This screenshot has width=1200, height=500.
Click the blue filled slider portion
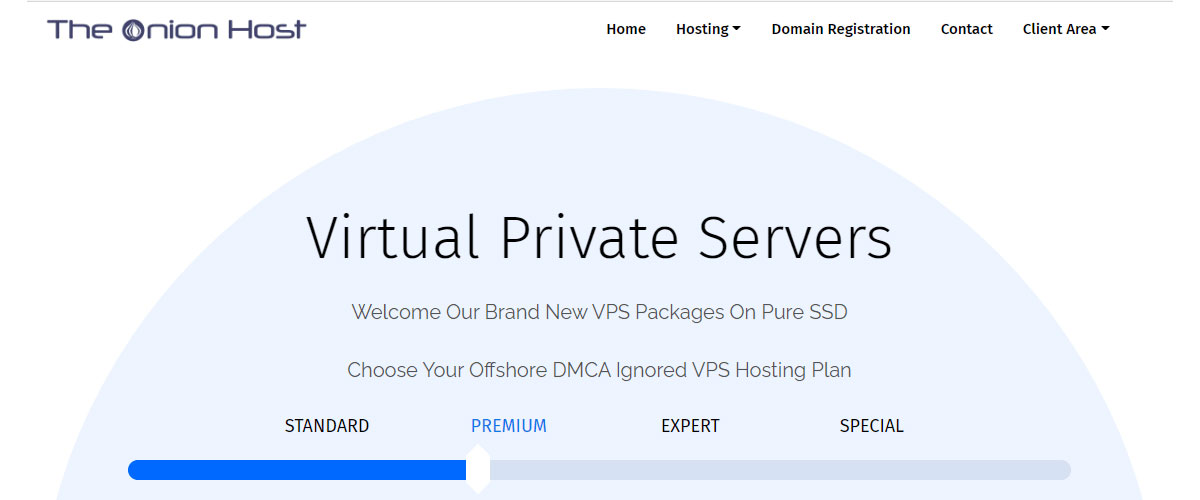point(298,470)
